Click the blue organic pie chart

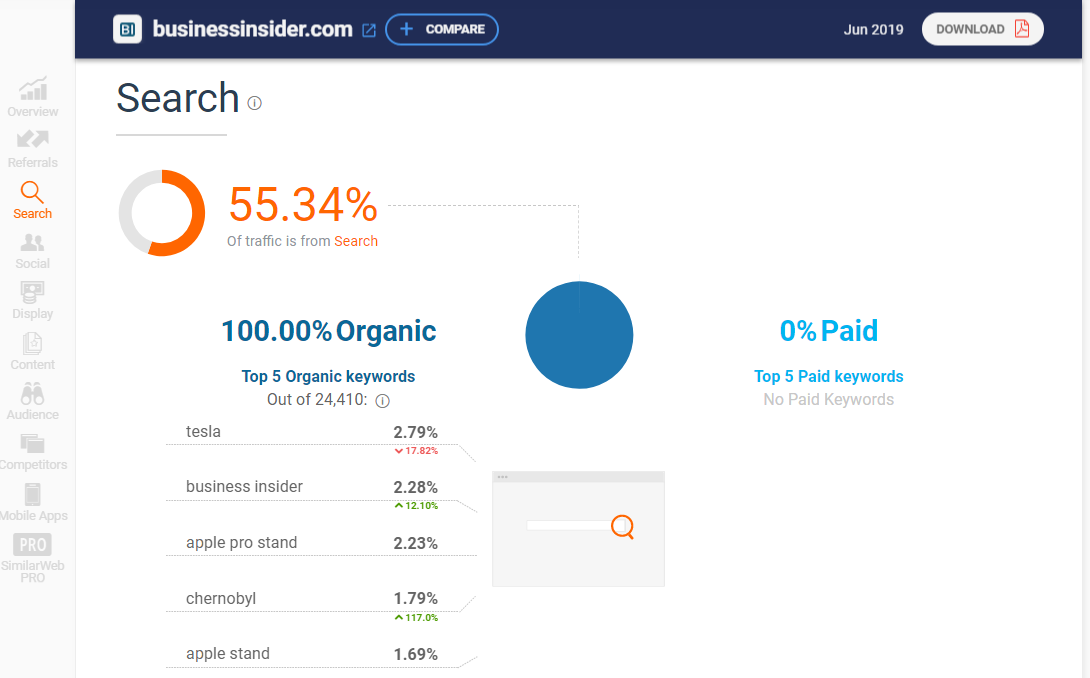(x=579, y=335)
